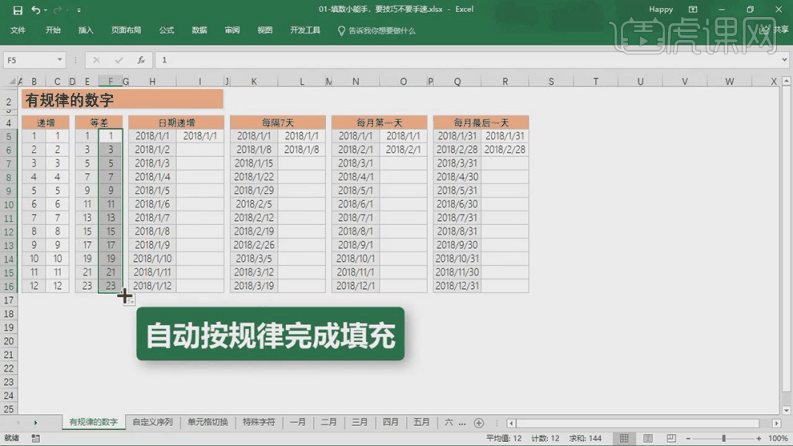Select column S header
The image size is (793, 446).
551,81
